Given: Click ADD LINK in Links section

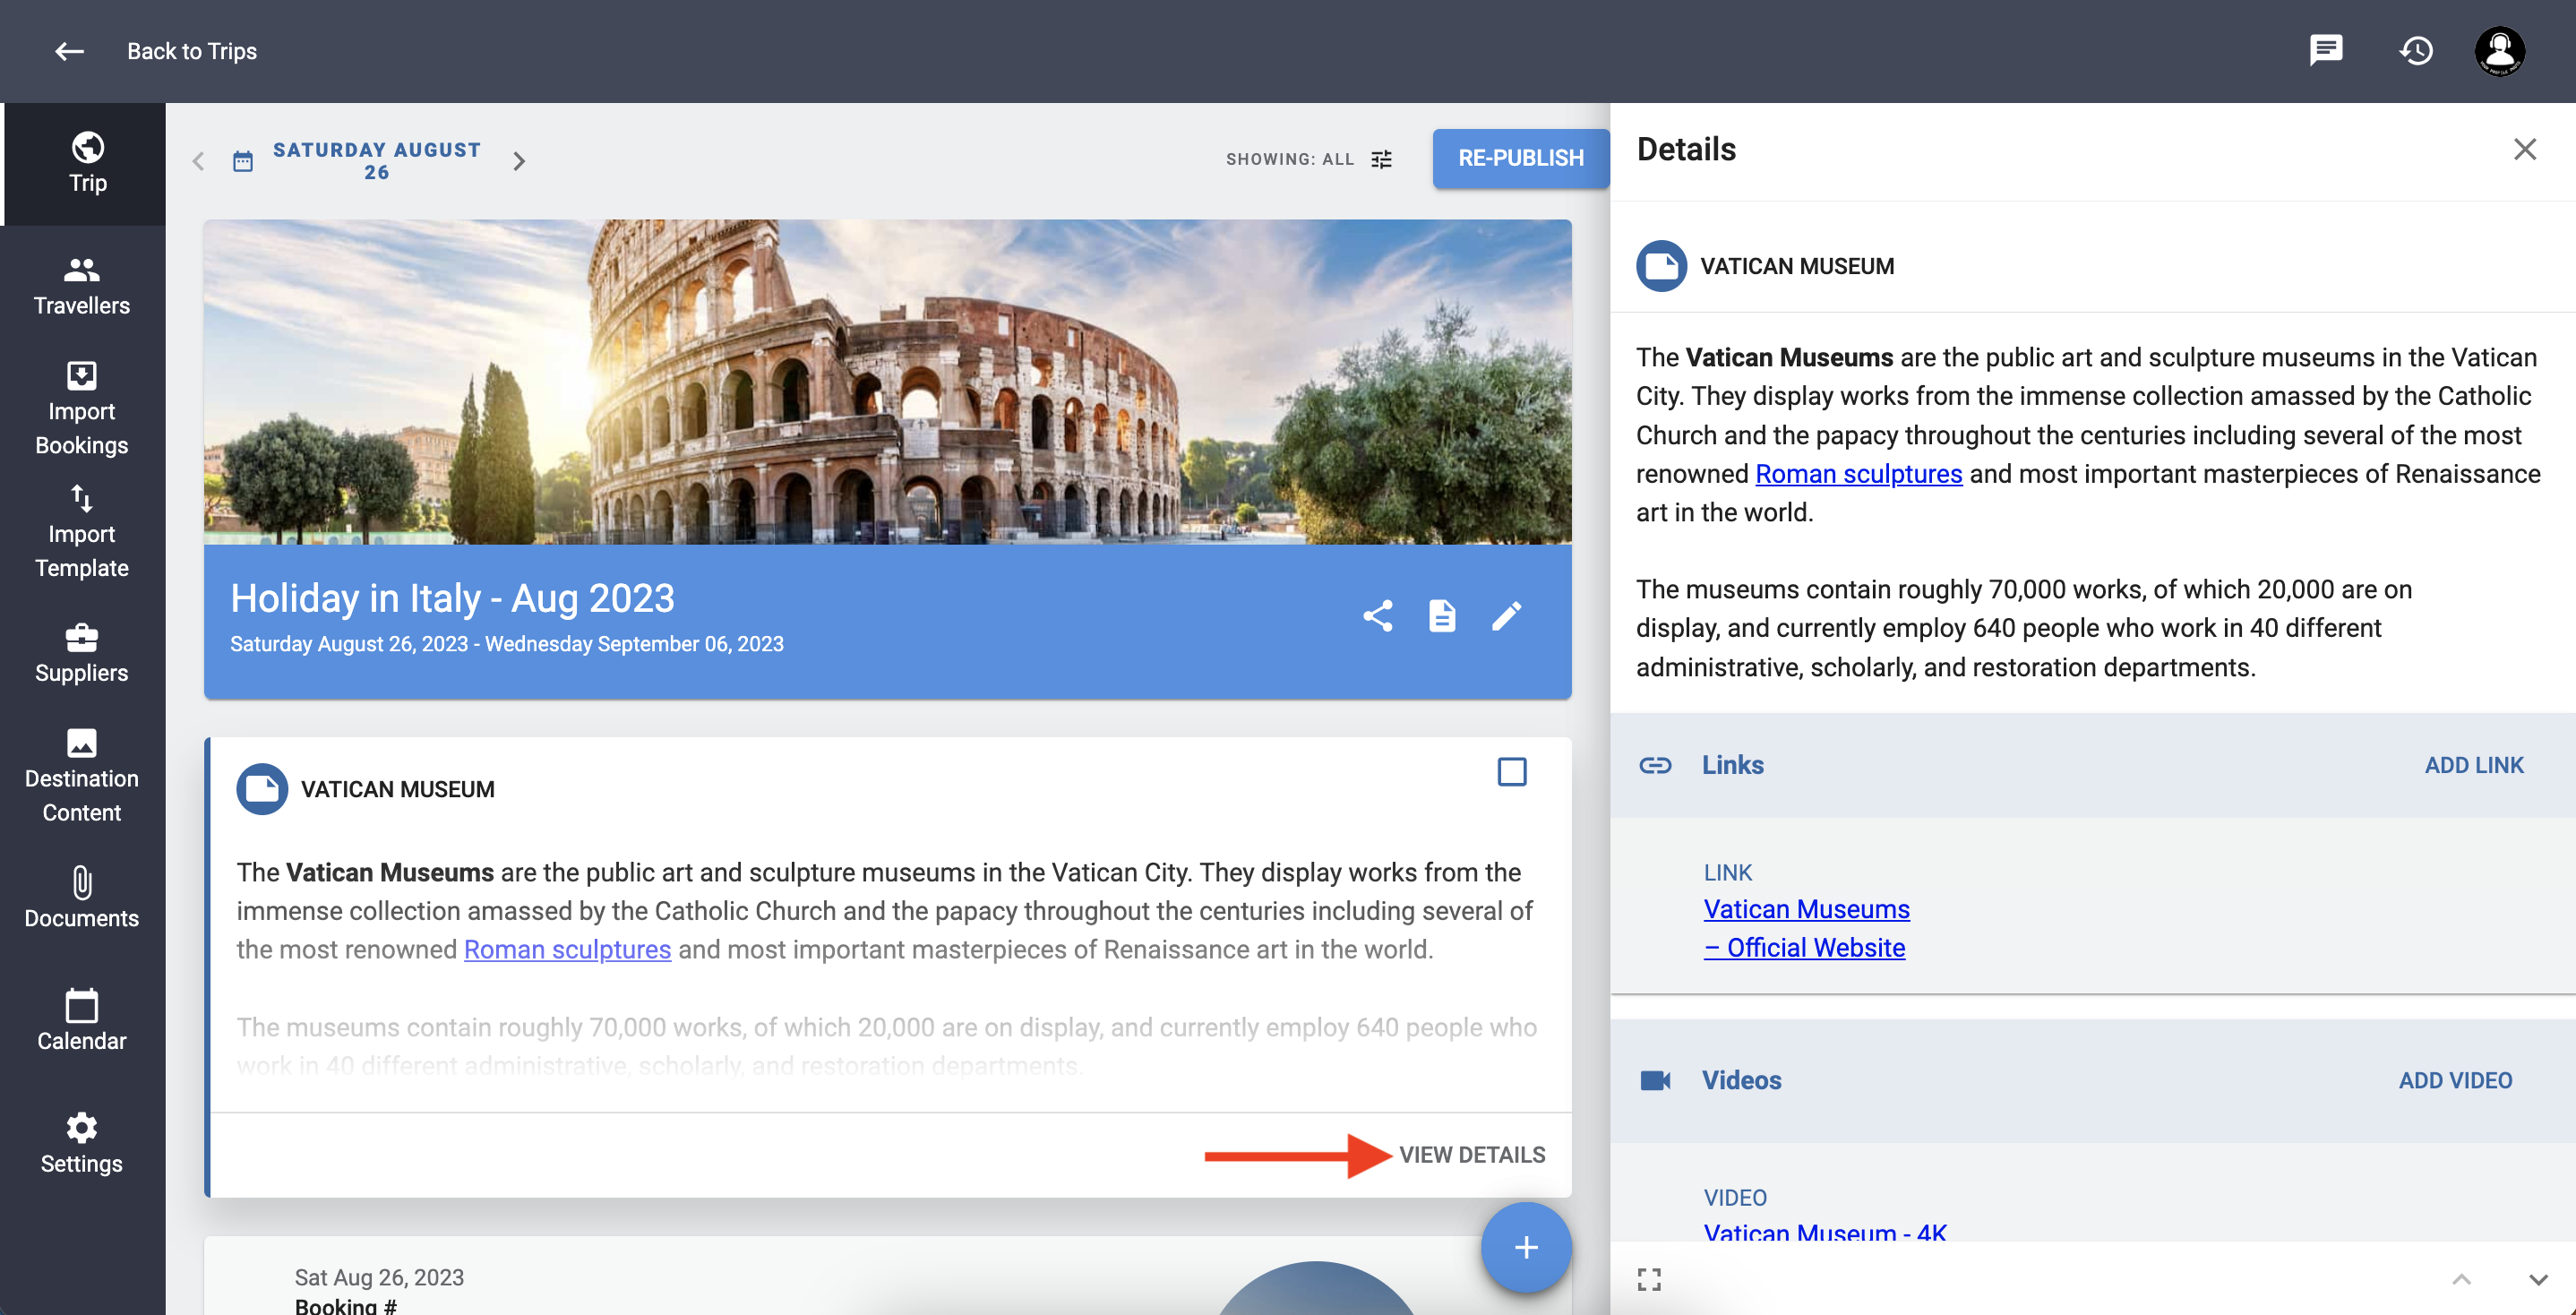Looking at the screenshot, I should click(2473, 765).
